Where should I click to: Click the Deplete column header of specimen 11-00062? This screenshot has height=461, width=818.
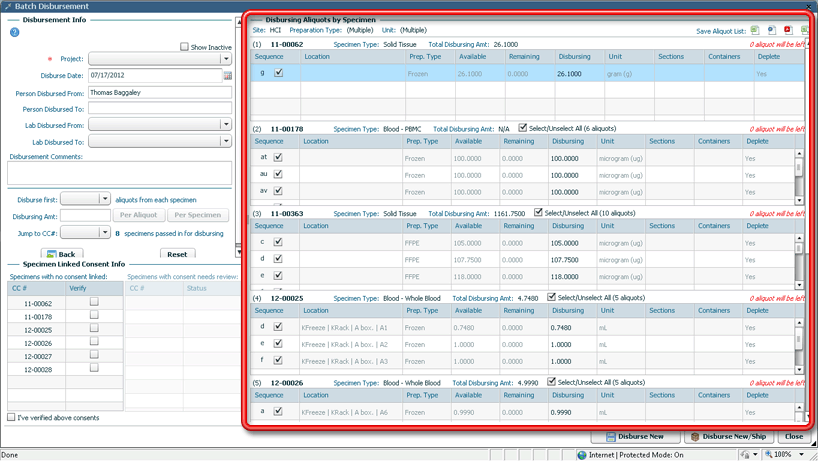point(779,56)
